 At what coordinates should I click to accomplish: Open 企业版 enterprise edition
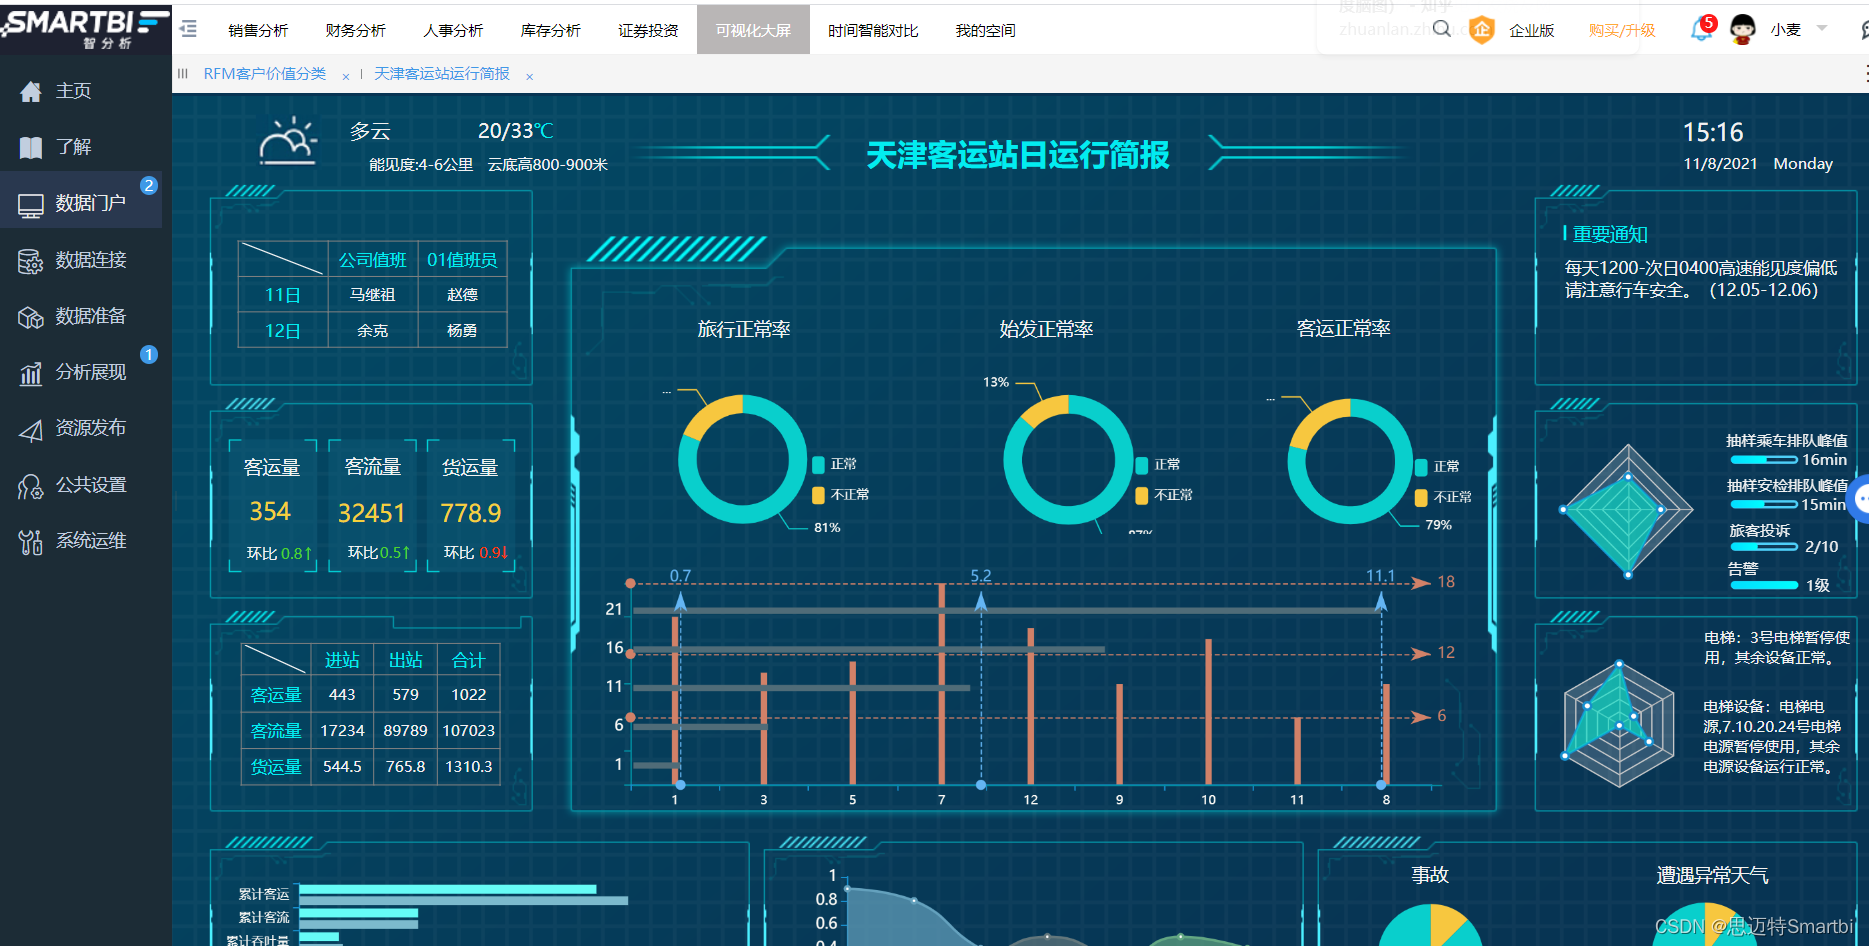click(x=1532, y=29)
